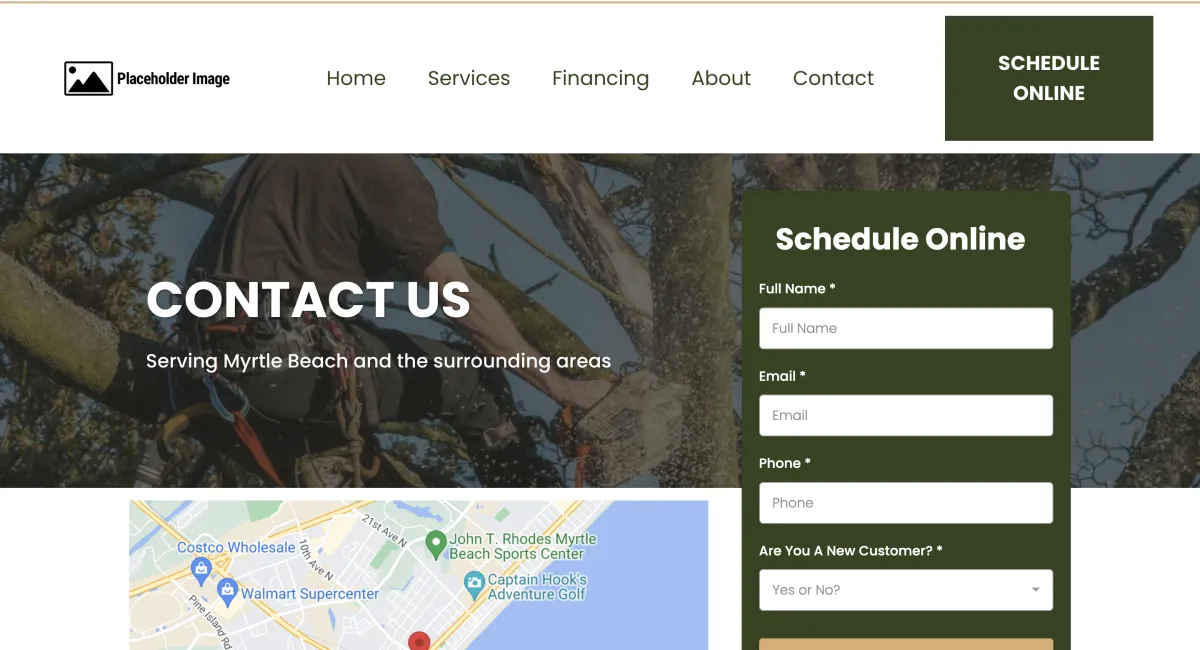Click the Schedule Online header button
Image resolution: width=1200 pixels, height=650 pixels.
coord(1049,78)
